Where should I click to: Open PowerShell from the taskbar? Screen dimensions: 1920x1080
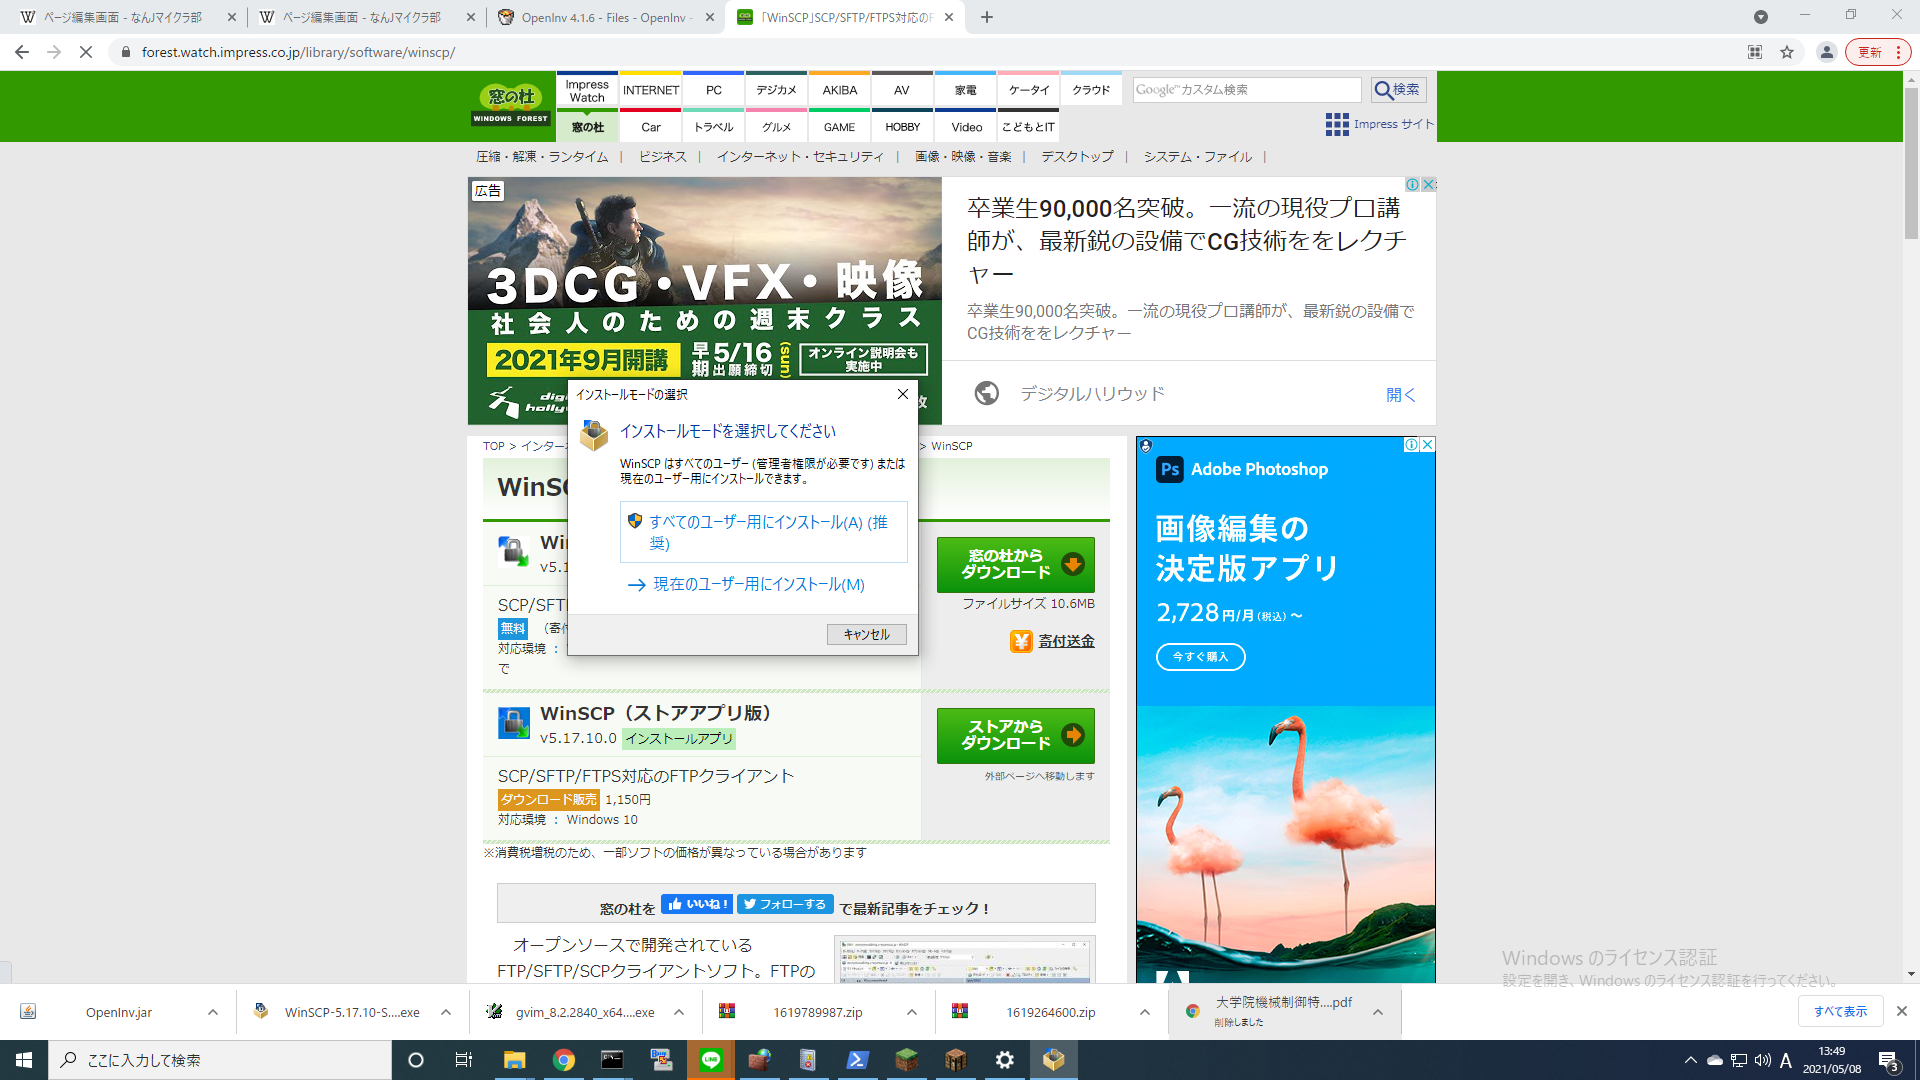(858, 1060)
